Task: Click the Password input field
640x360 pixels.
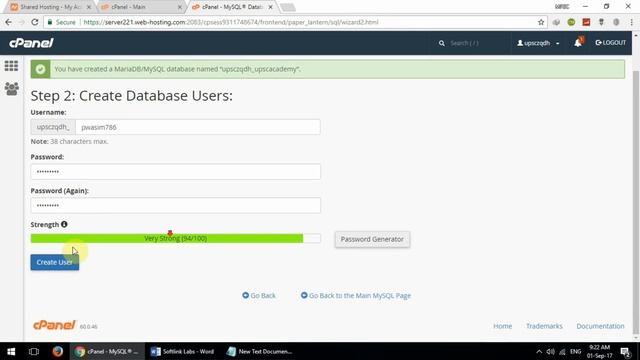Action: click(x=176, y=172)
